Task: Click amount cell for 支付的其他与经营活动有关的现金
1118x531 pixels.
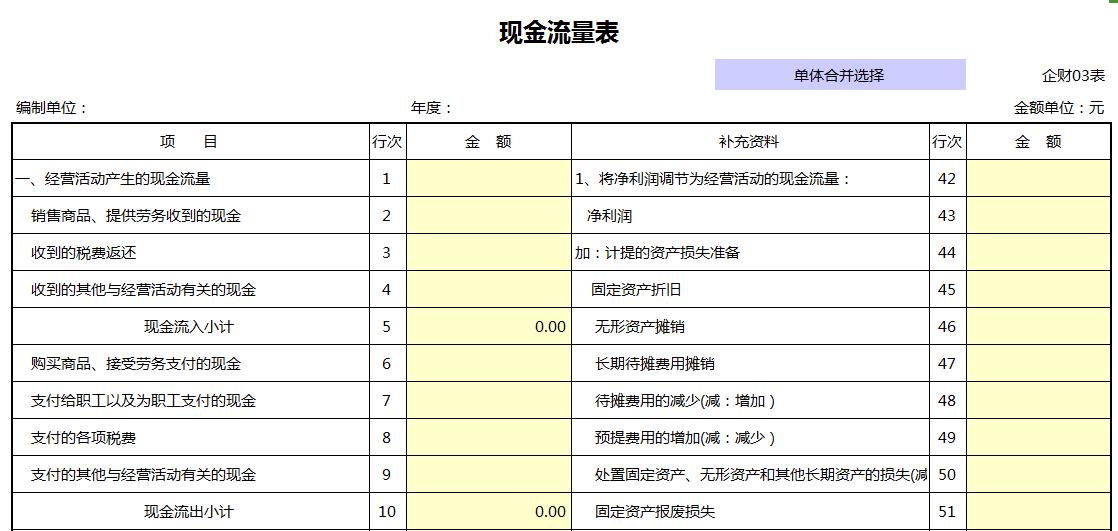Action: pyautogui.click(x=488, y=475)
